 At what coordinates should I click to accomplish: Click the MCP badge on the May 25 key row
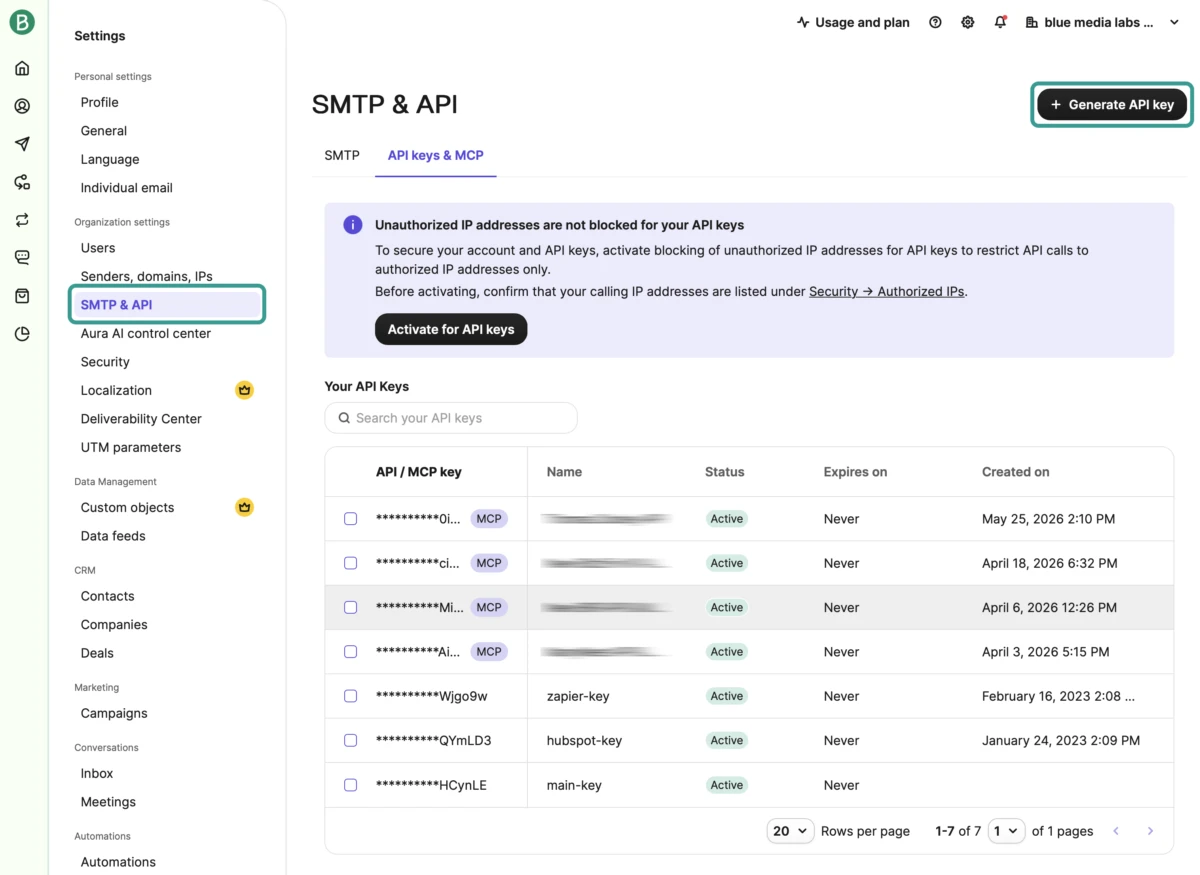489,519
